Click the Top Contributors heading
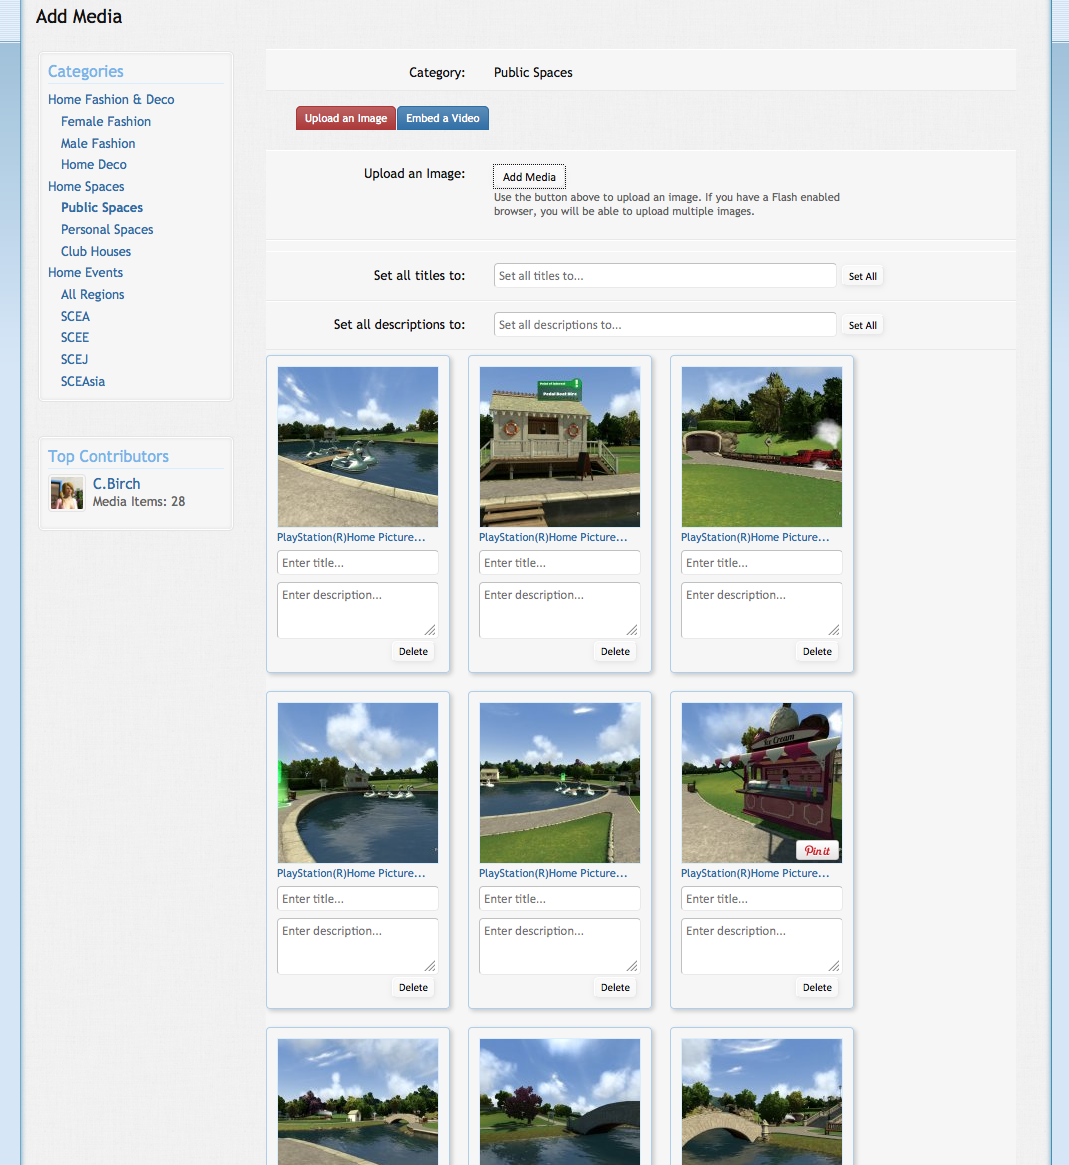 [x=108, y=456]
